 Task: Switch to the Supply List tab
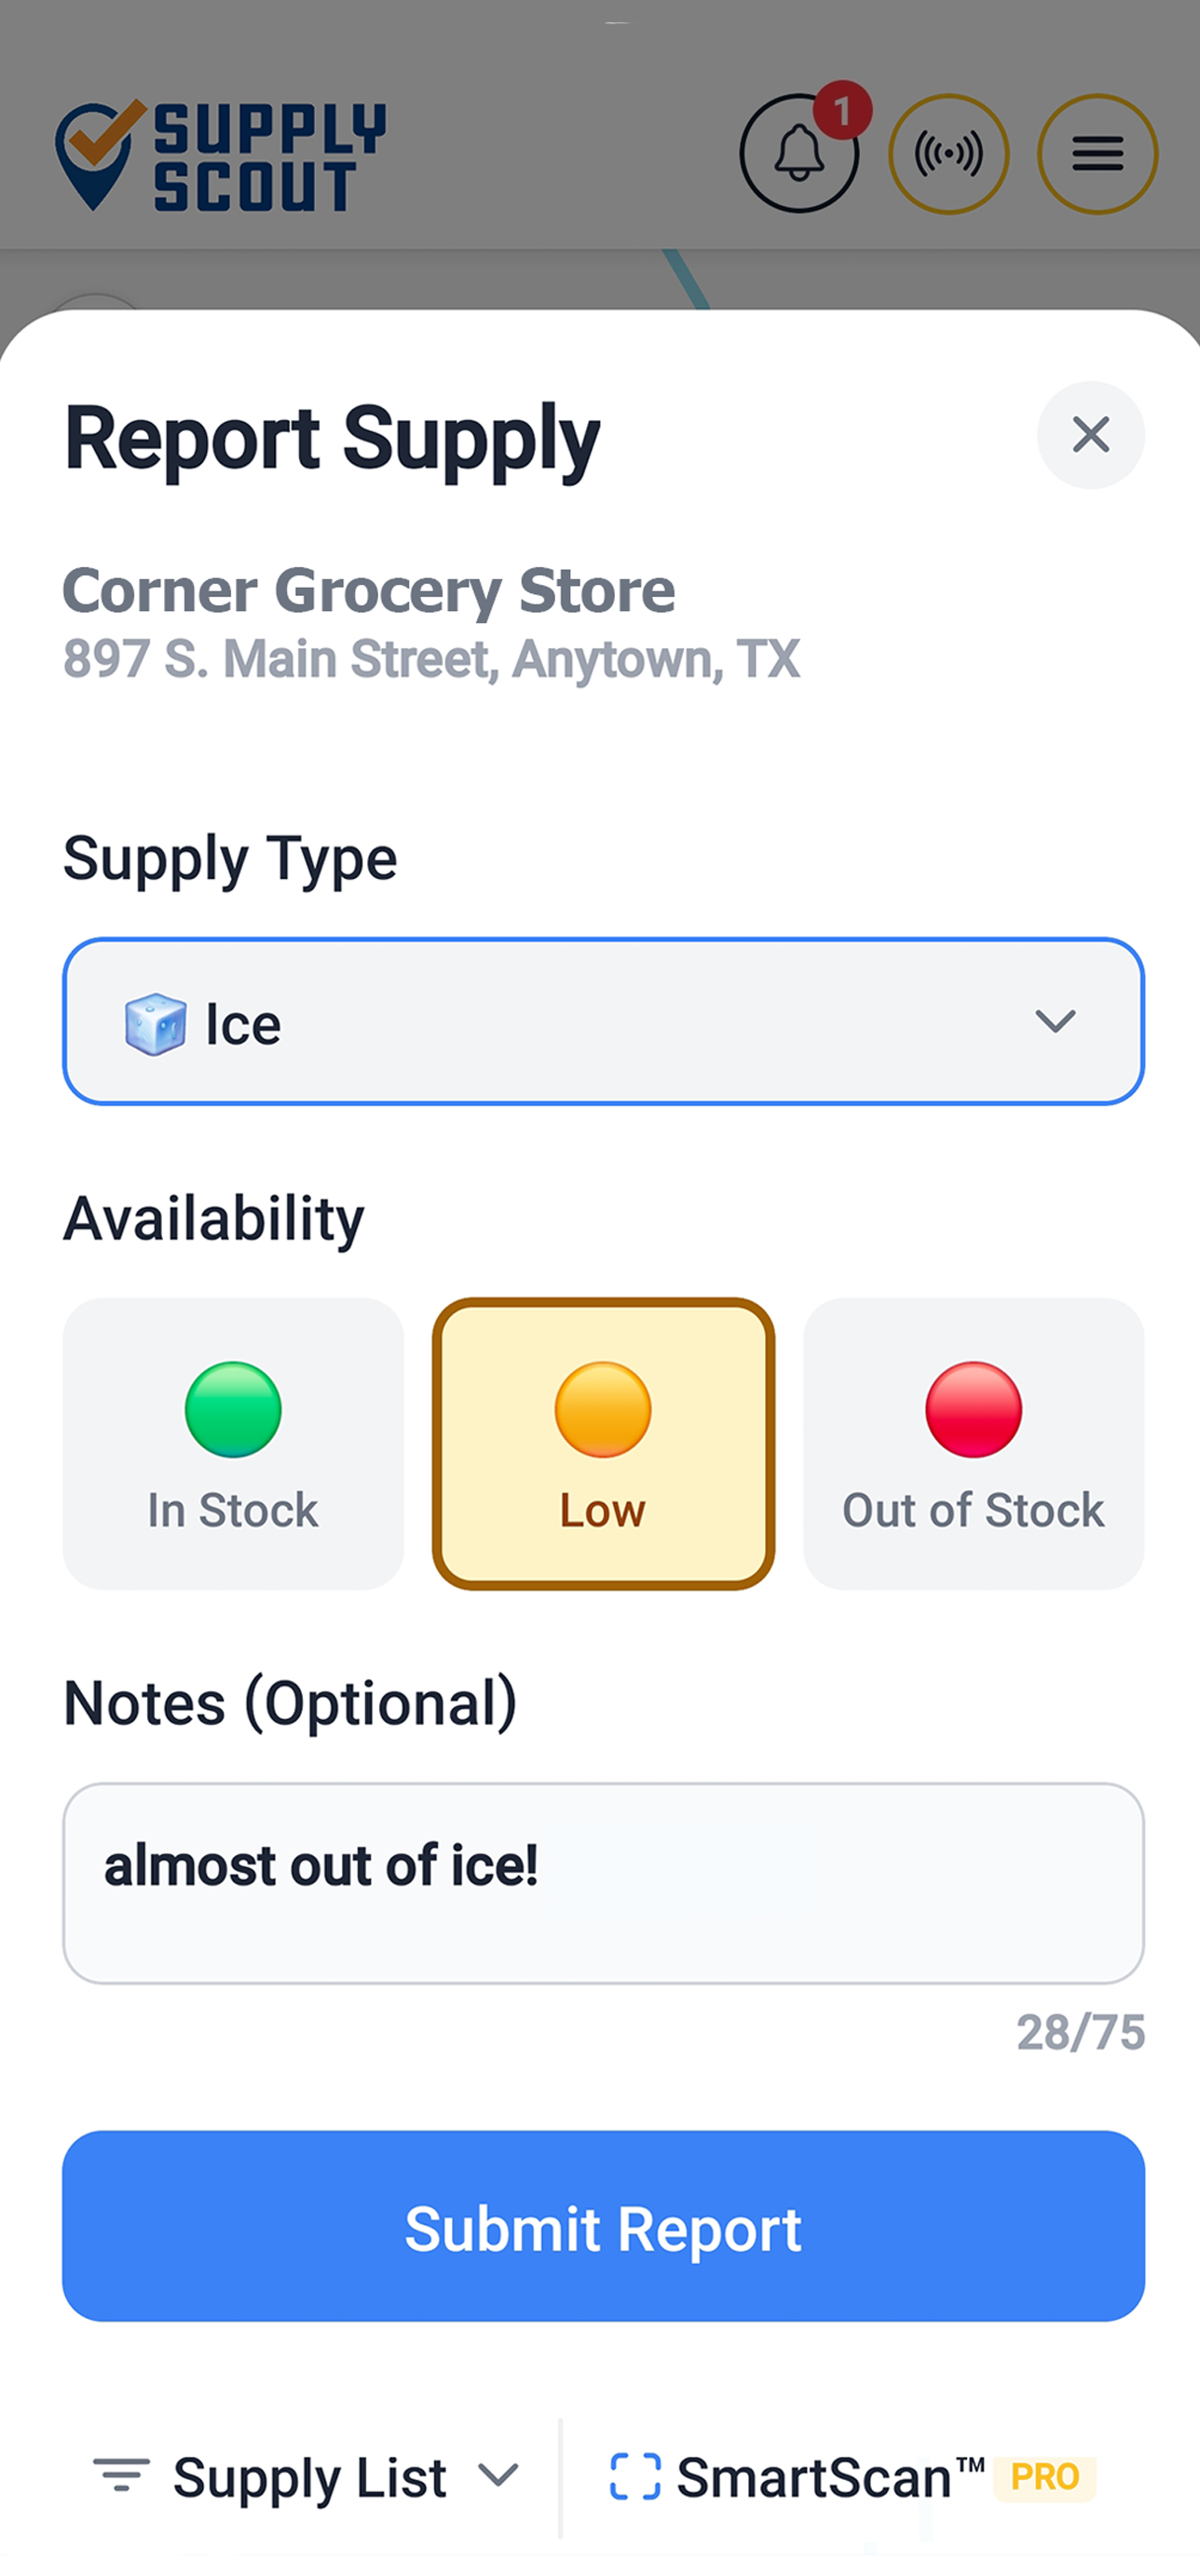(x=309, y=2477)
